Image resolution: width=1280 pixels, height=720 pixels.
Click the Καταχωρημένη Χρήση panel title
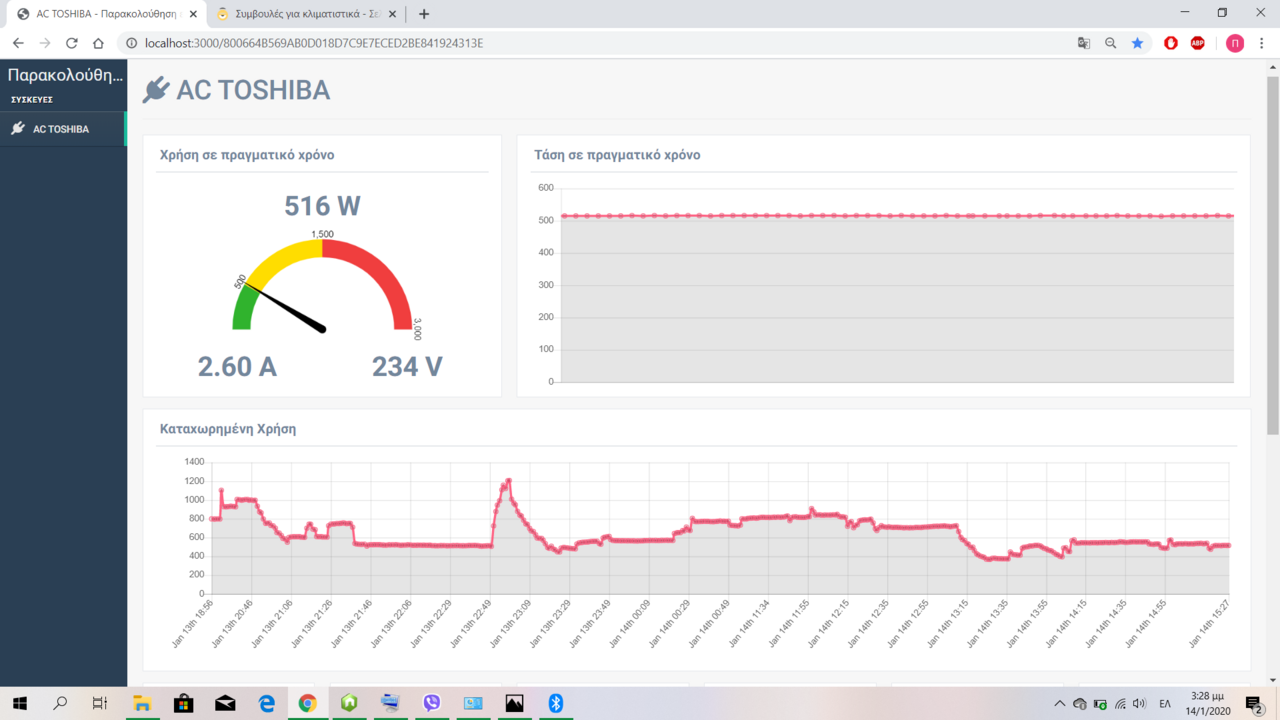tap(228, 429)
